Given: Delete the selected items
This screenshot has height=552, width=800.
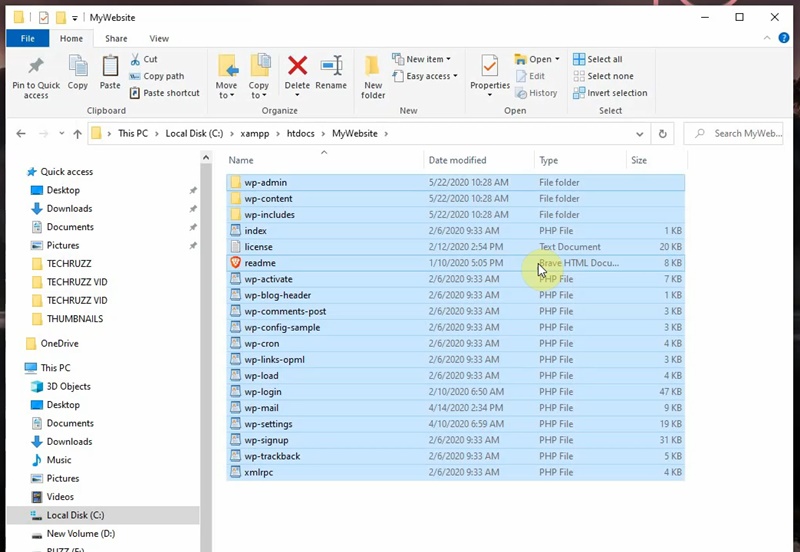Looking at the screenshot, I should (297, 76).
